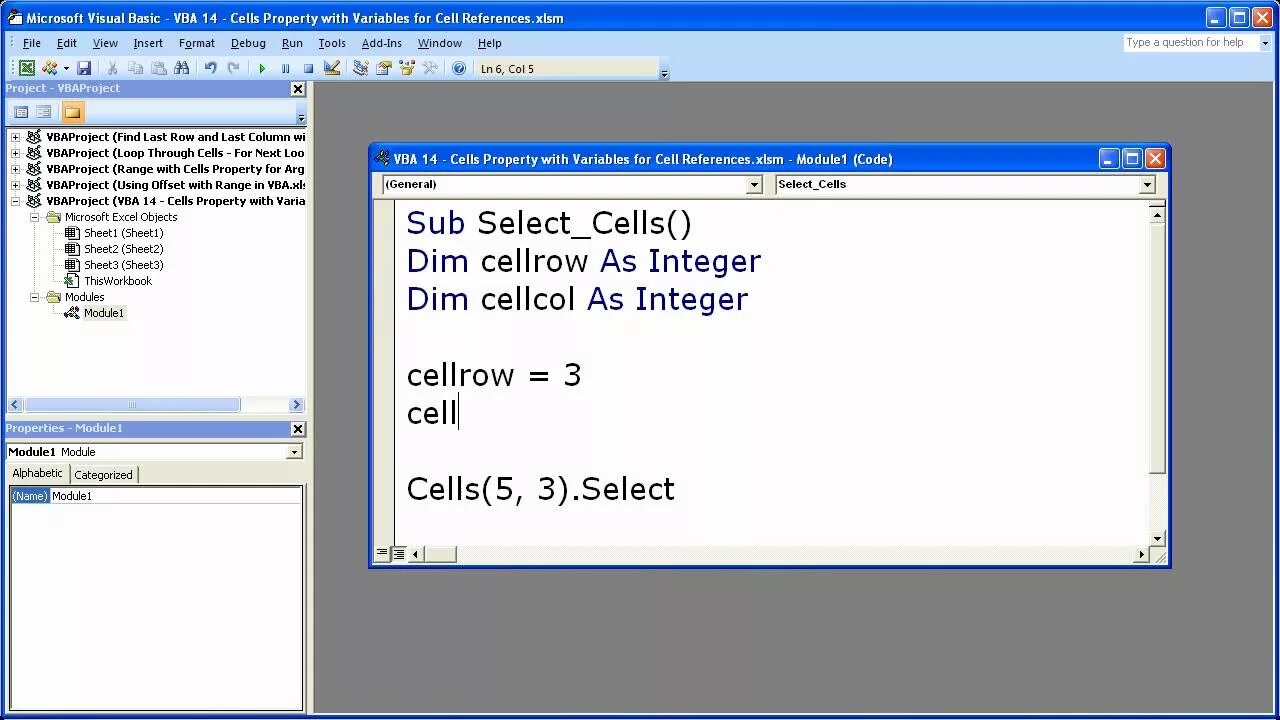The image size is (1280, 720).
Task: Collapse the Modules folder
Action: pyautogui.click(x=34, y=297)
